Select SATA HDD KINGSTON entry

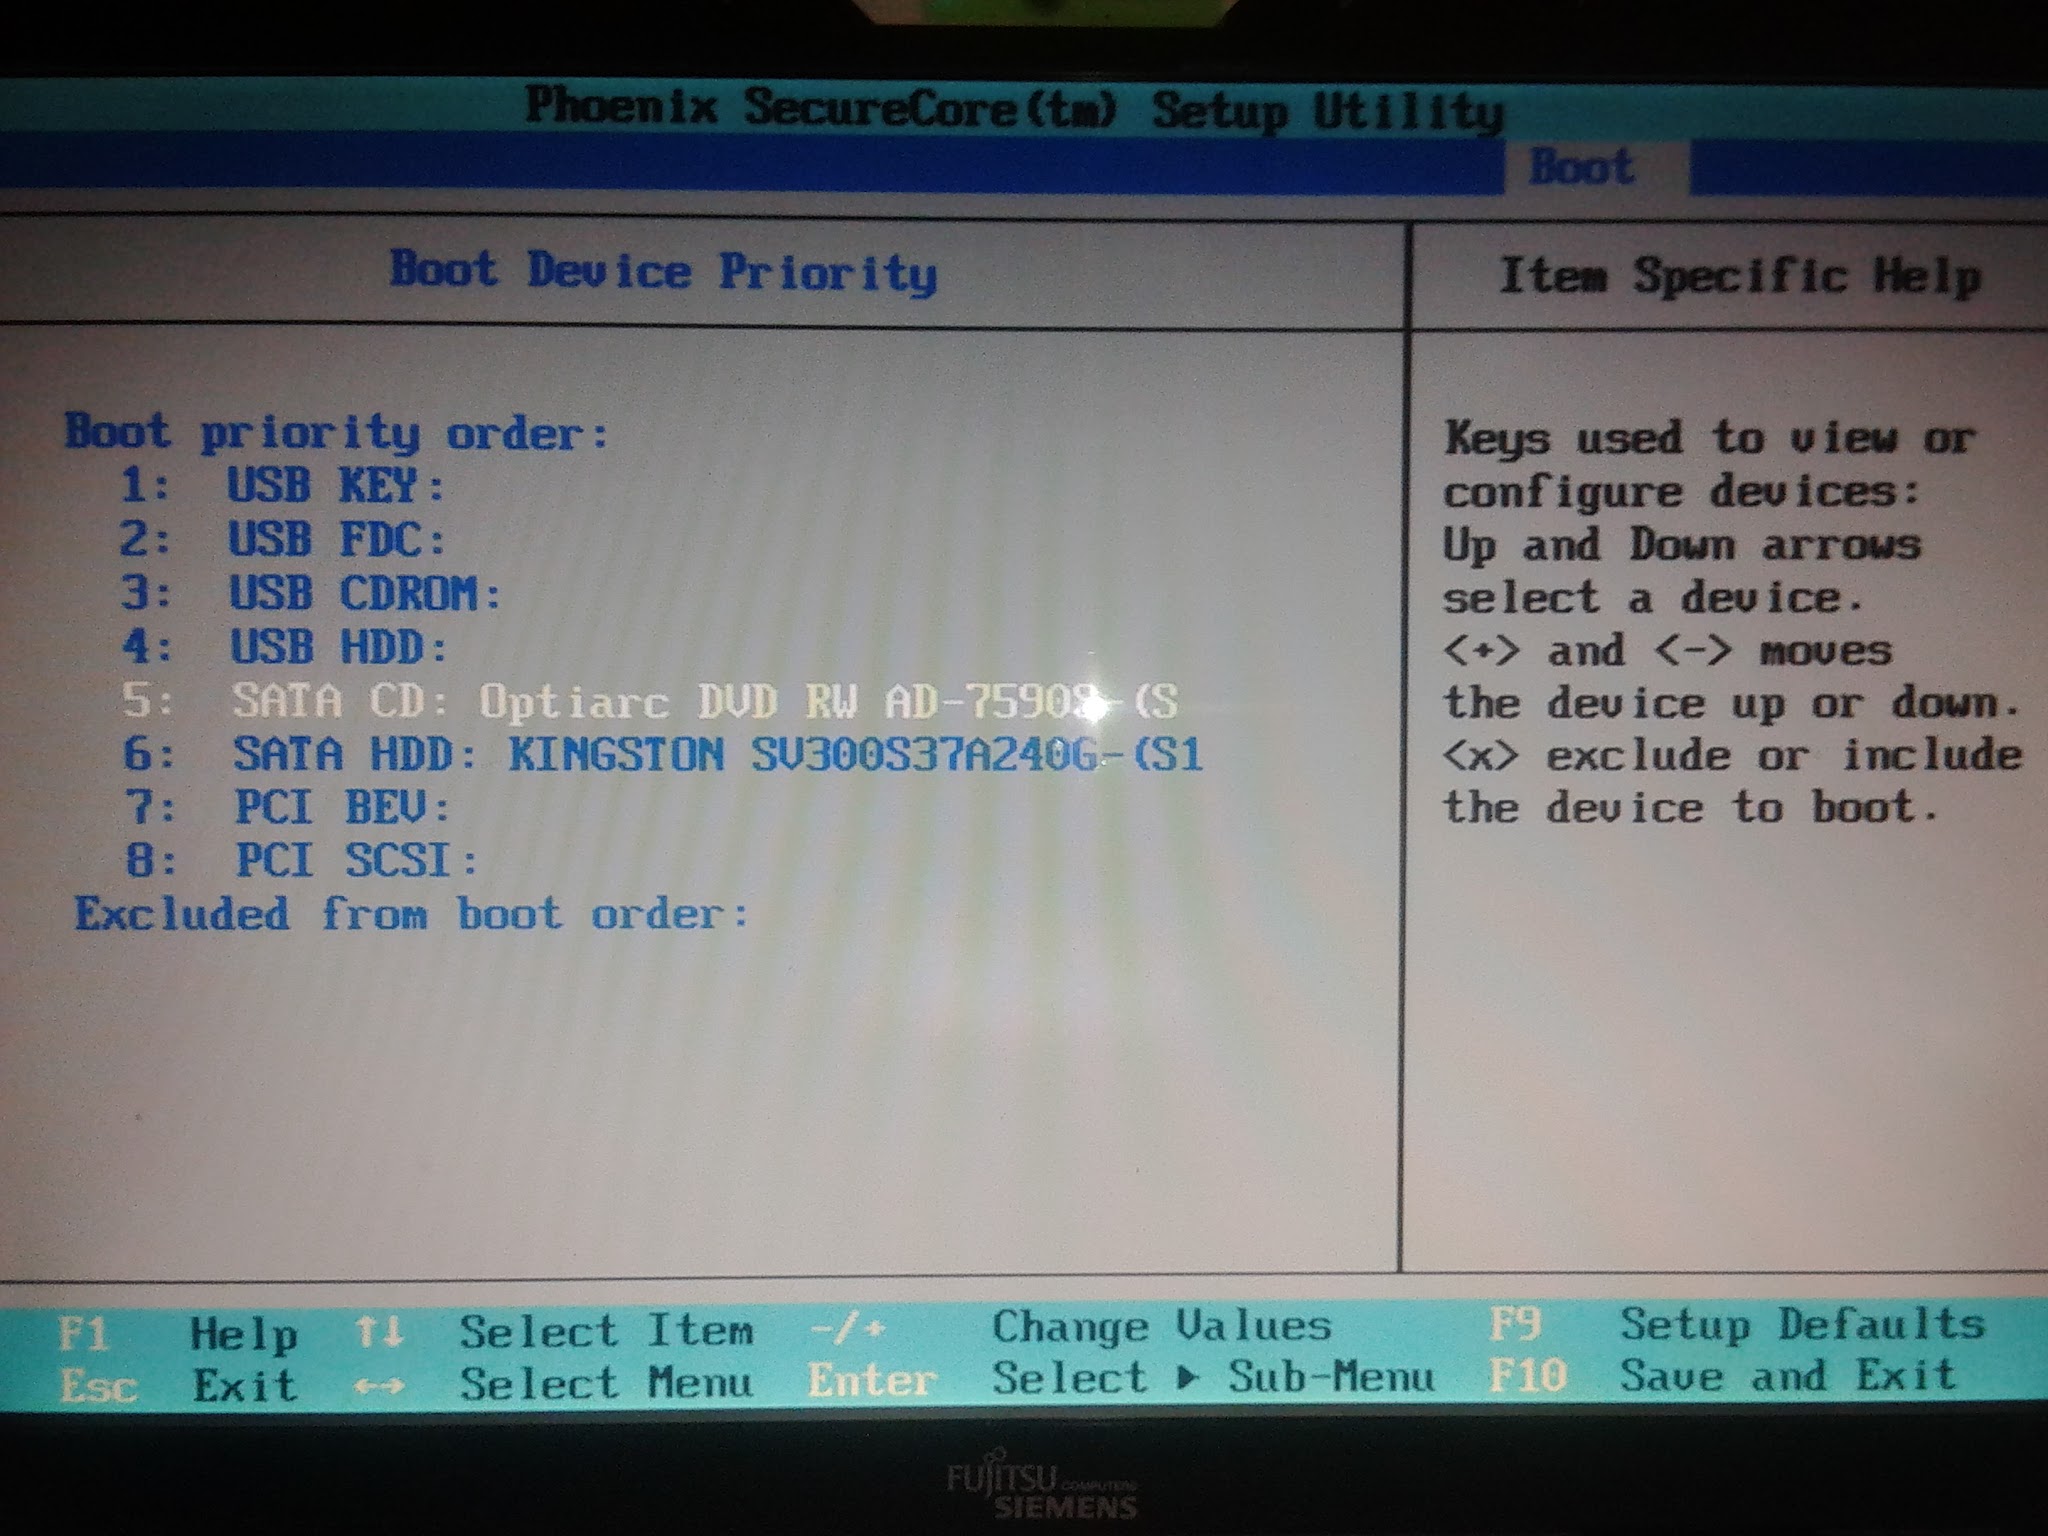(662, 754)
